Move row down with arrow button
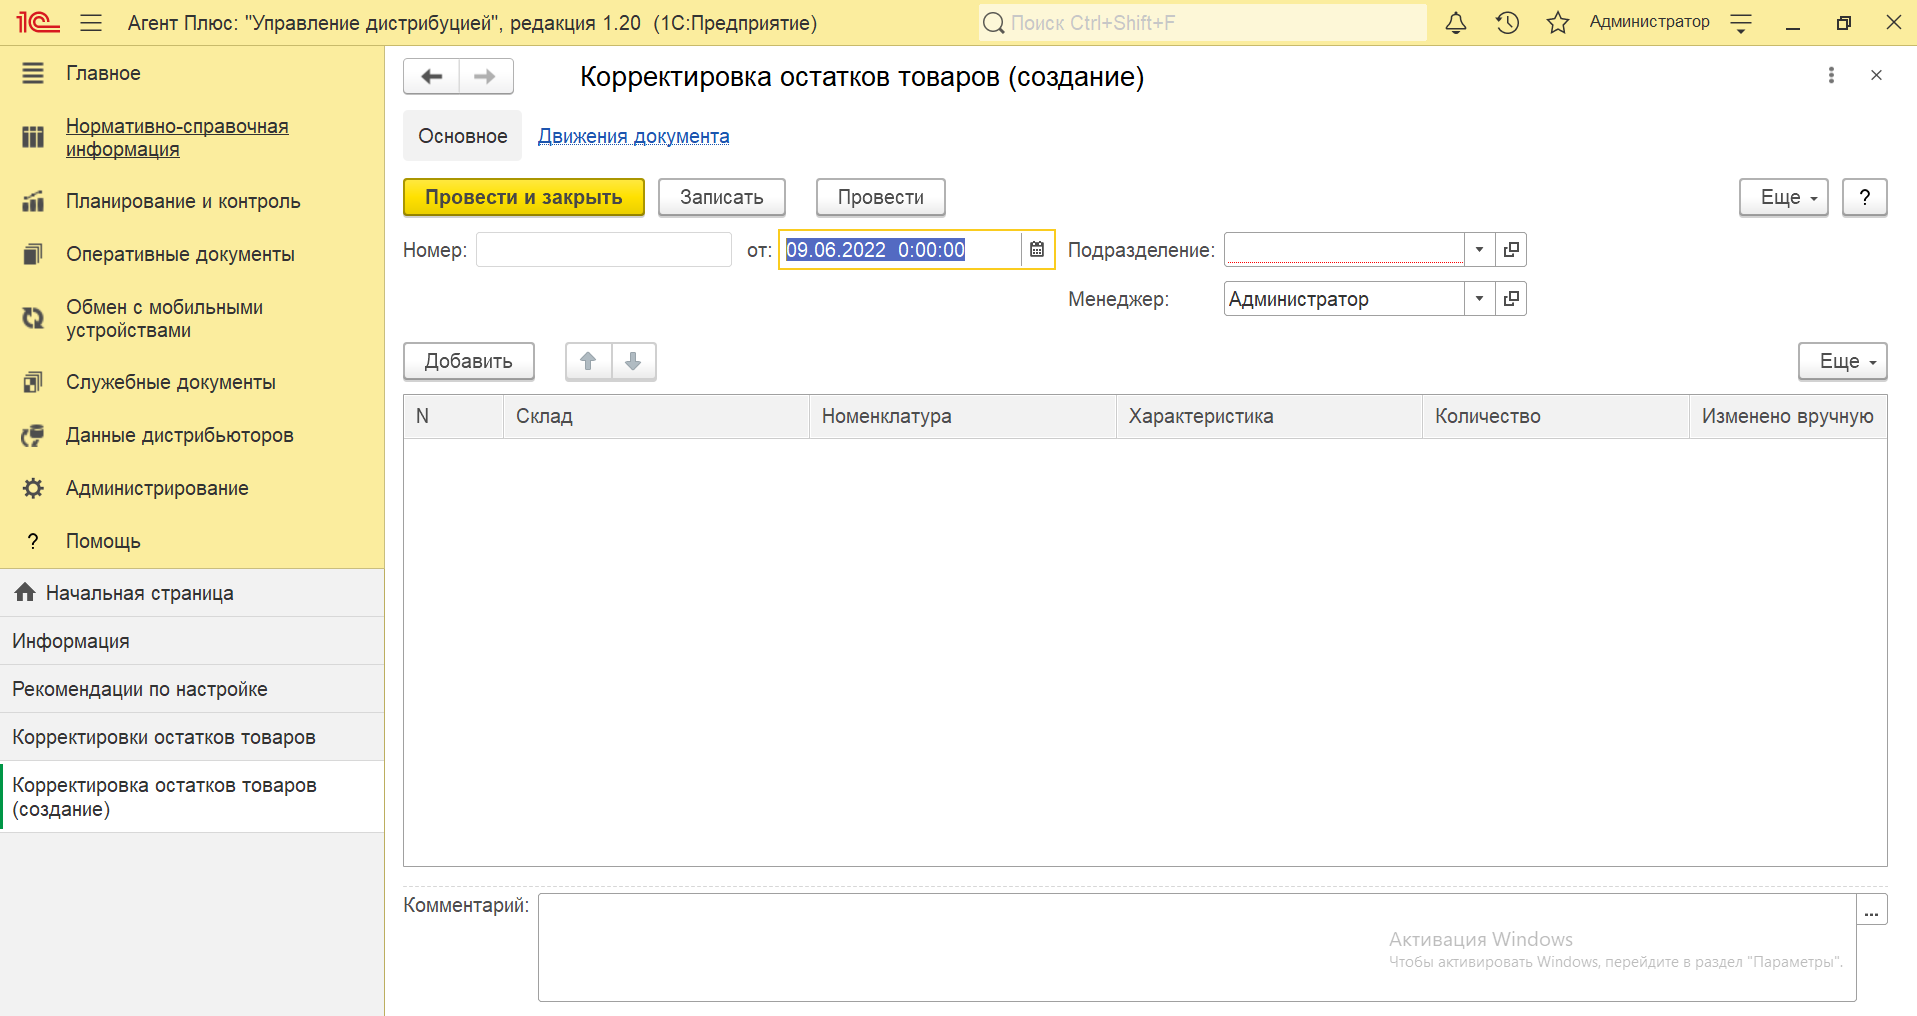Viewport: 1917px width, 1016px height. click(633, 362)
